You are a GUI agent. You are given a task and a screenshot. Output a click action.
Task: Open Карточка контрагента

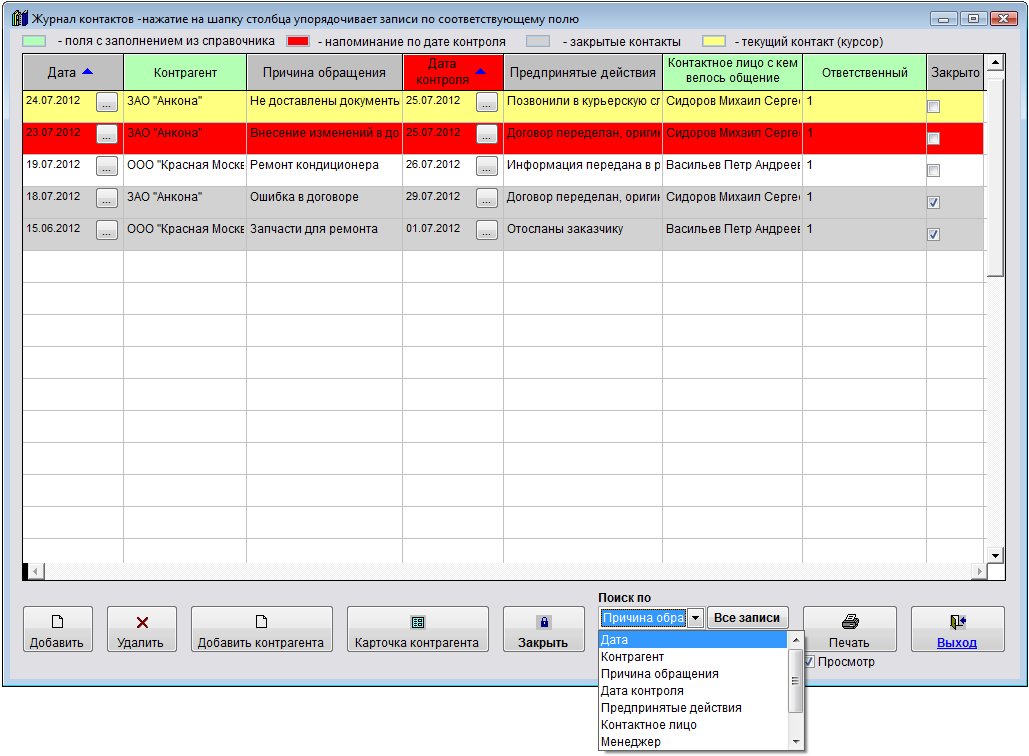click(x=417, y=629)
